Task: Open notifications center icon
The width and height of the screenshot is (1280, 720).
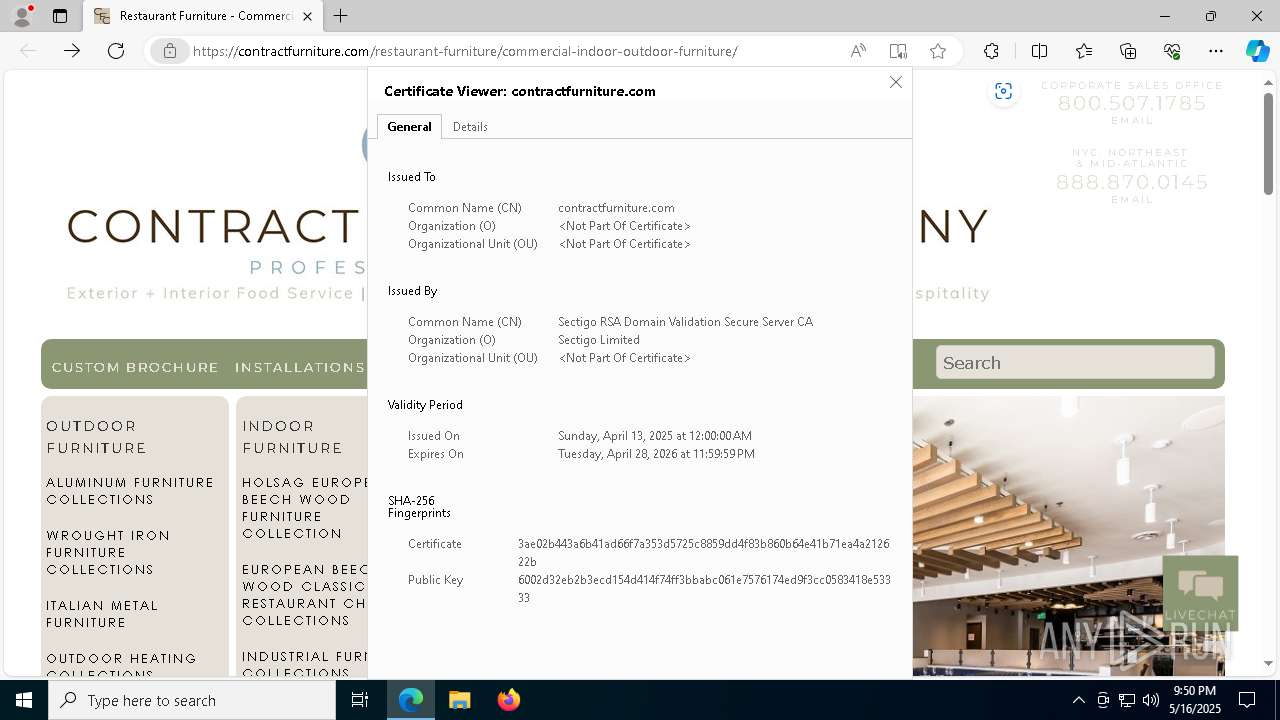Action: coord(1247,700)
